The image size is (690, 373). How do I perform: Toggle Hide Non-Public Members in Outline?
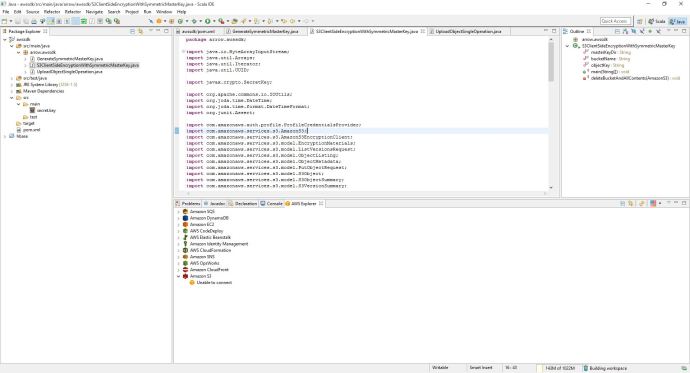[x=650, y=31]
